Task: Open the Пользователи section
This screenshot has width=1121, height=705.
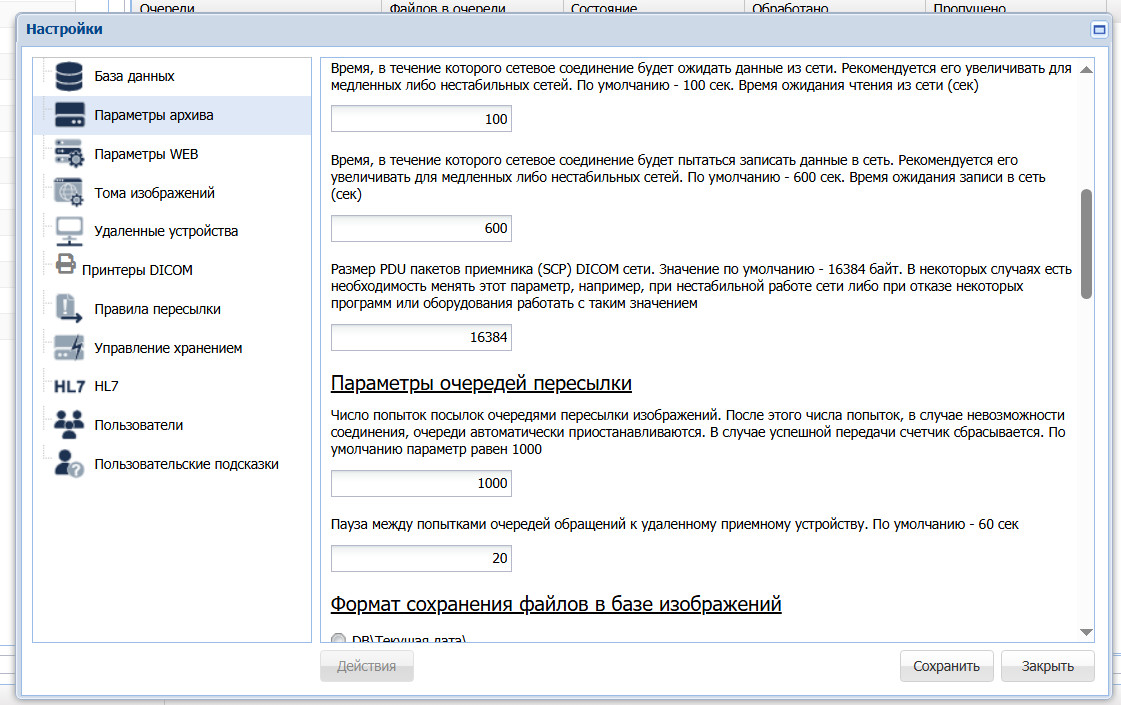Action: [139, 425]
